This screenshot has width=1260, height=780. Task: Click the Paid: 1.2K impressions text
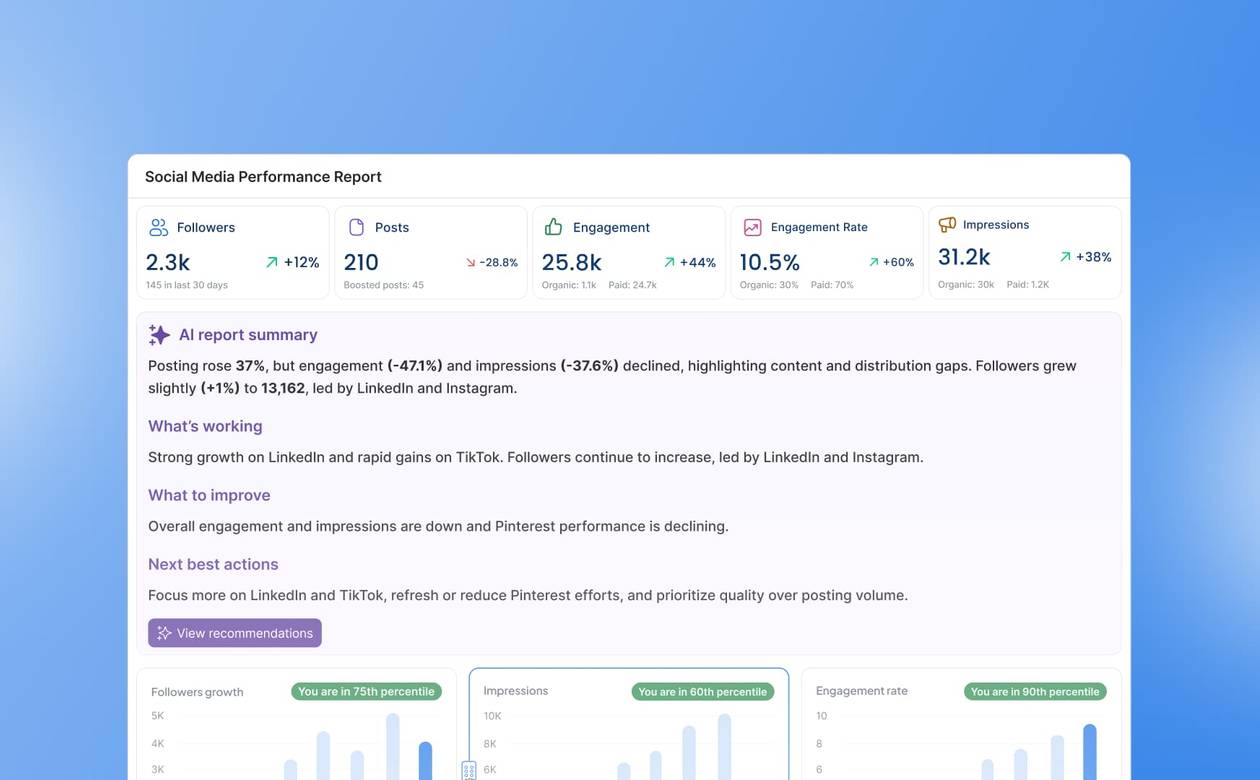[1029, 285]
